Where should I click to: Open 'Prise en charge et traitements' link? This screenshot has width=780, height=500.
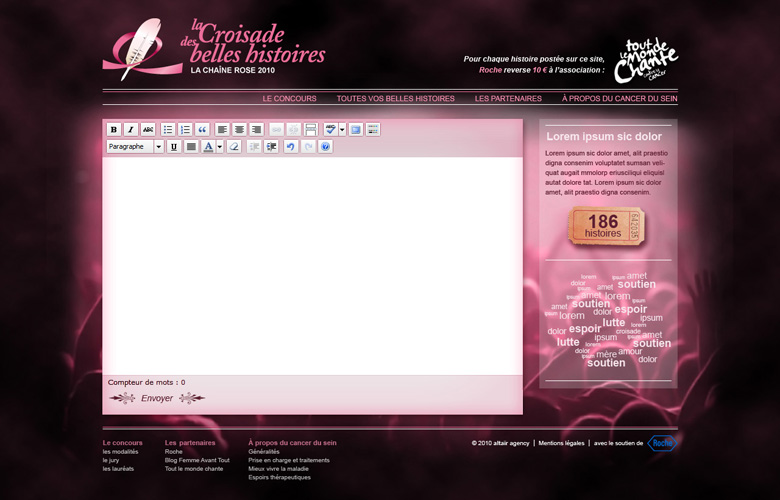pos(289,460)
